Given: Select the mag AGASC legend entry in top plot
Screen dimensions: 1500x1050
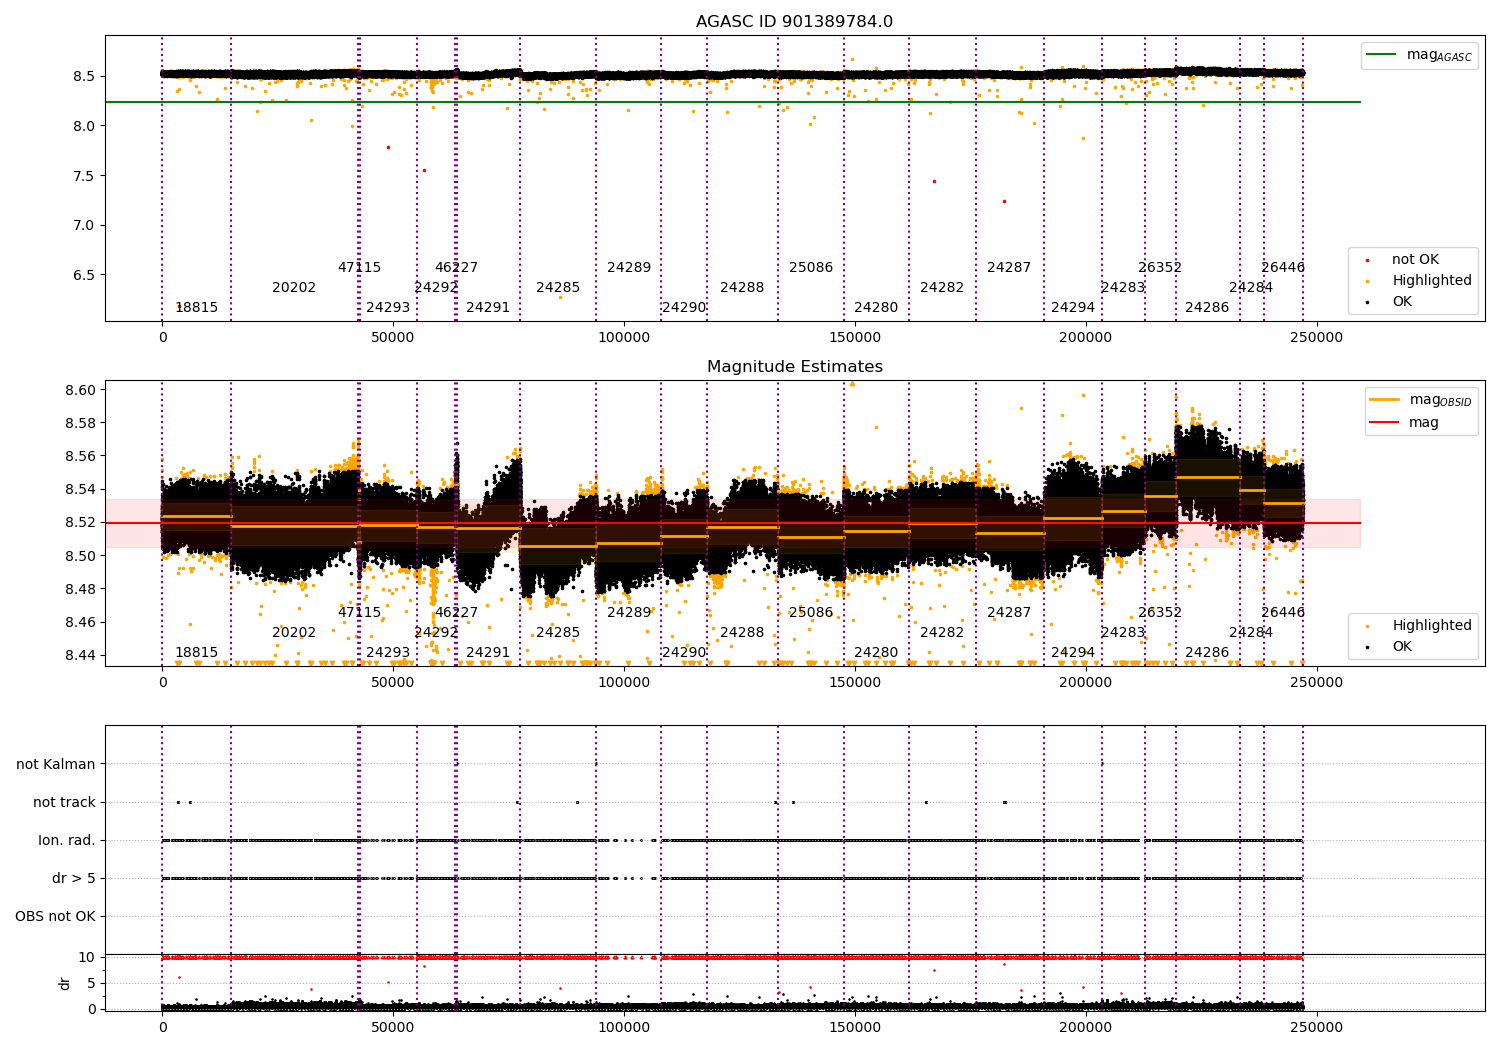Looking at the screenshot, I should point(1419,55).
